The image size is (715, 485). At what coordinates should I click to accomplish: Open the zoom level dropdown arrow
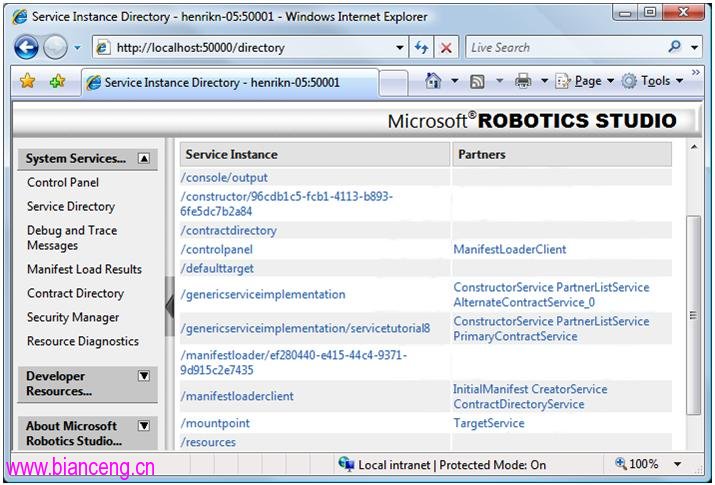pos(678,464)
